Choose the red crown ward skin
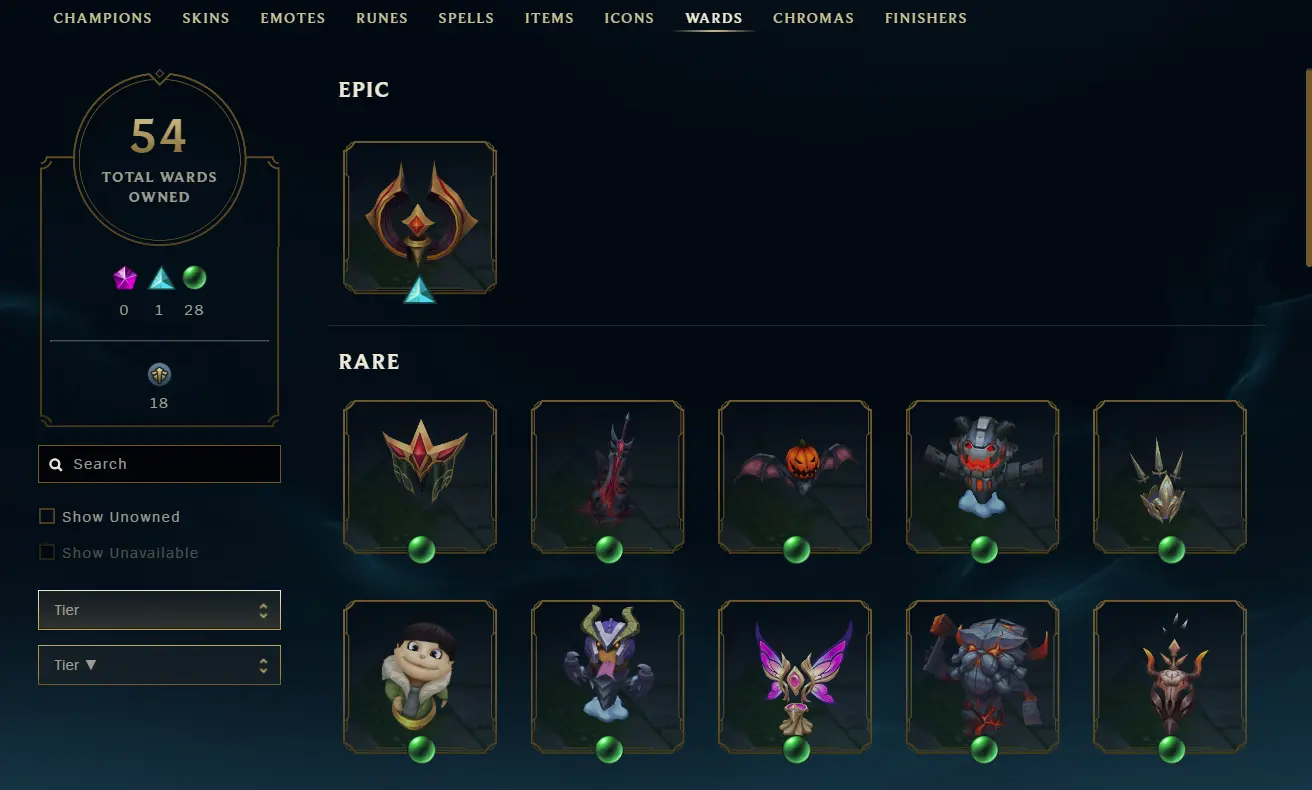Screen dimensions: 1312x790 [x=420, y=477]
